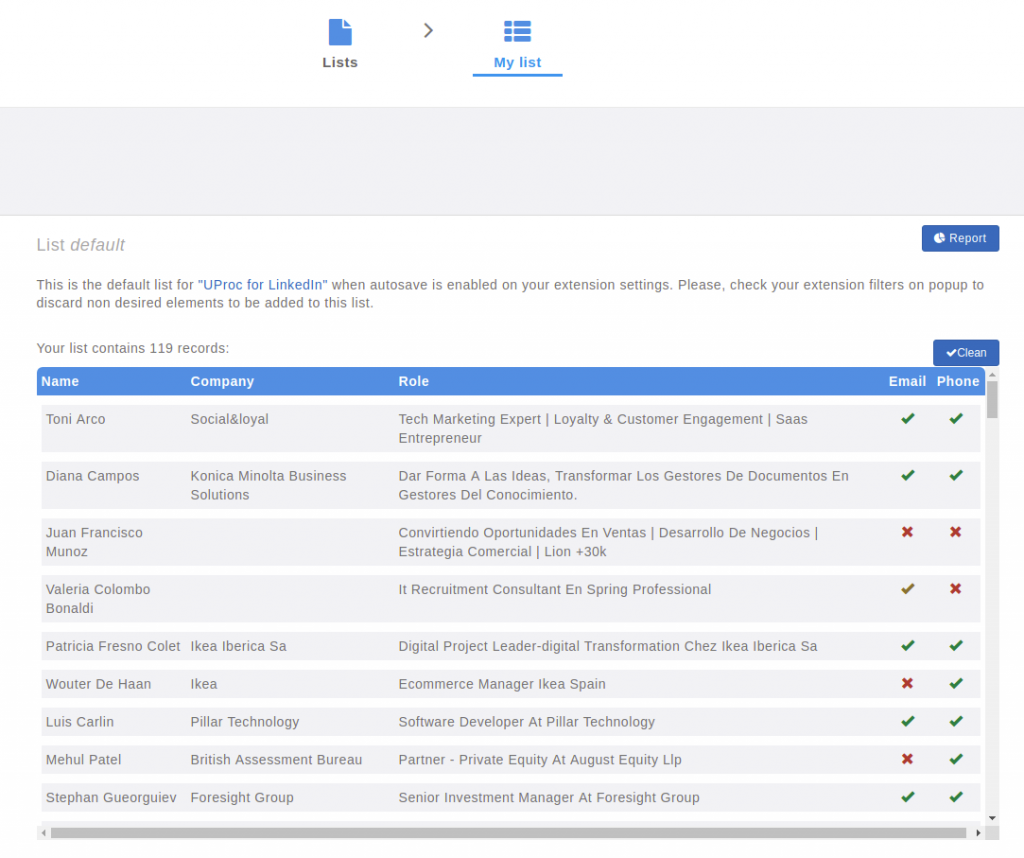
Task: Click the My list table icon
Action: (517, 32)
